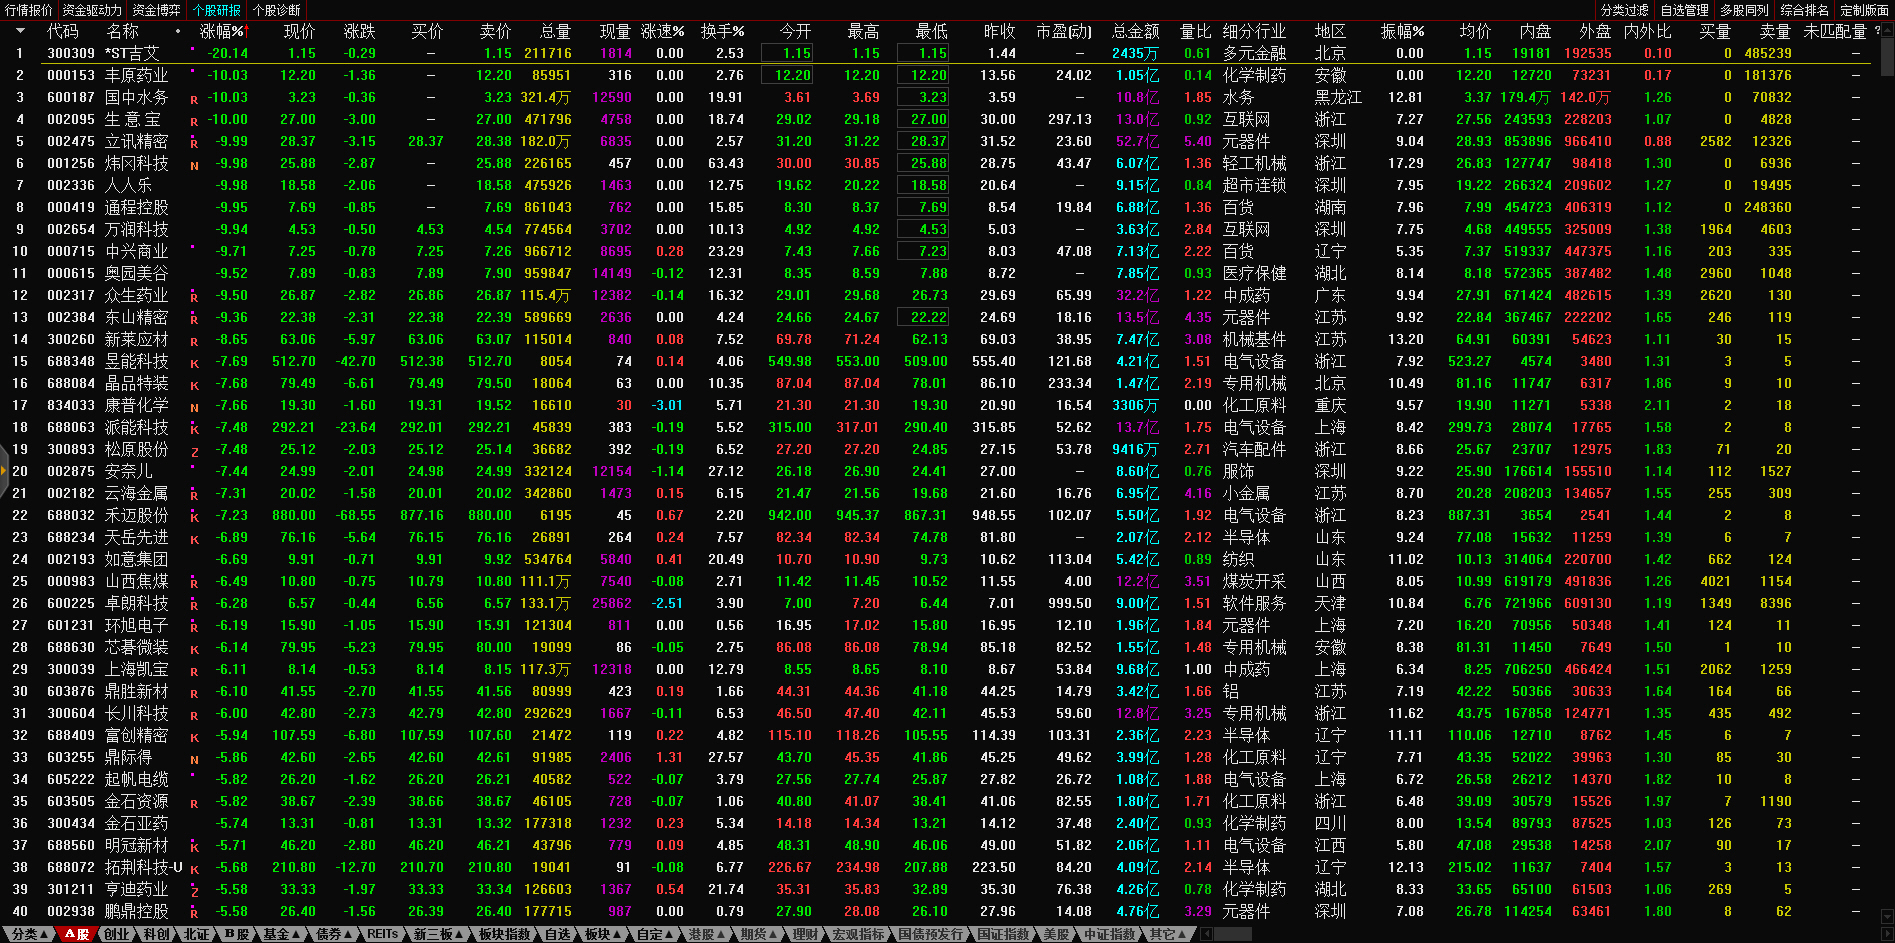Click the help question mark icon in header
1895x943 pixels.
click(1877, 31)
